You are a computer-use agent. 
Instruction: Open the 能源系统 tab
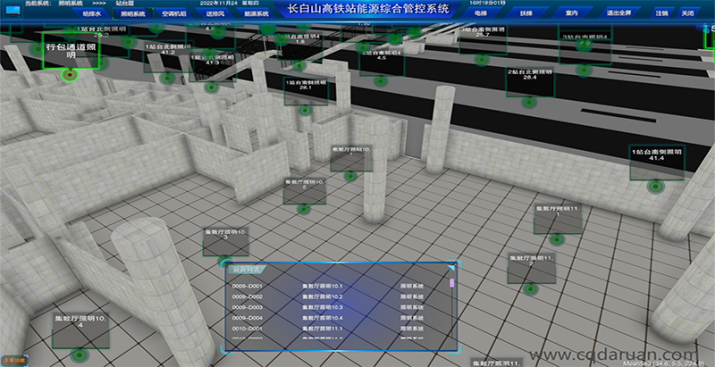(x=256, y=14)
